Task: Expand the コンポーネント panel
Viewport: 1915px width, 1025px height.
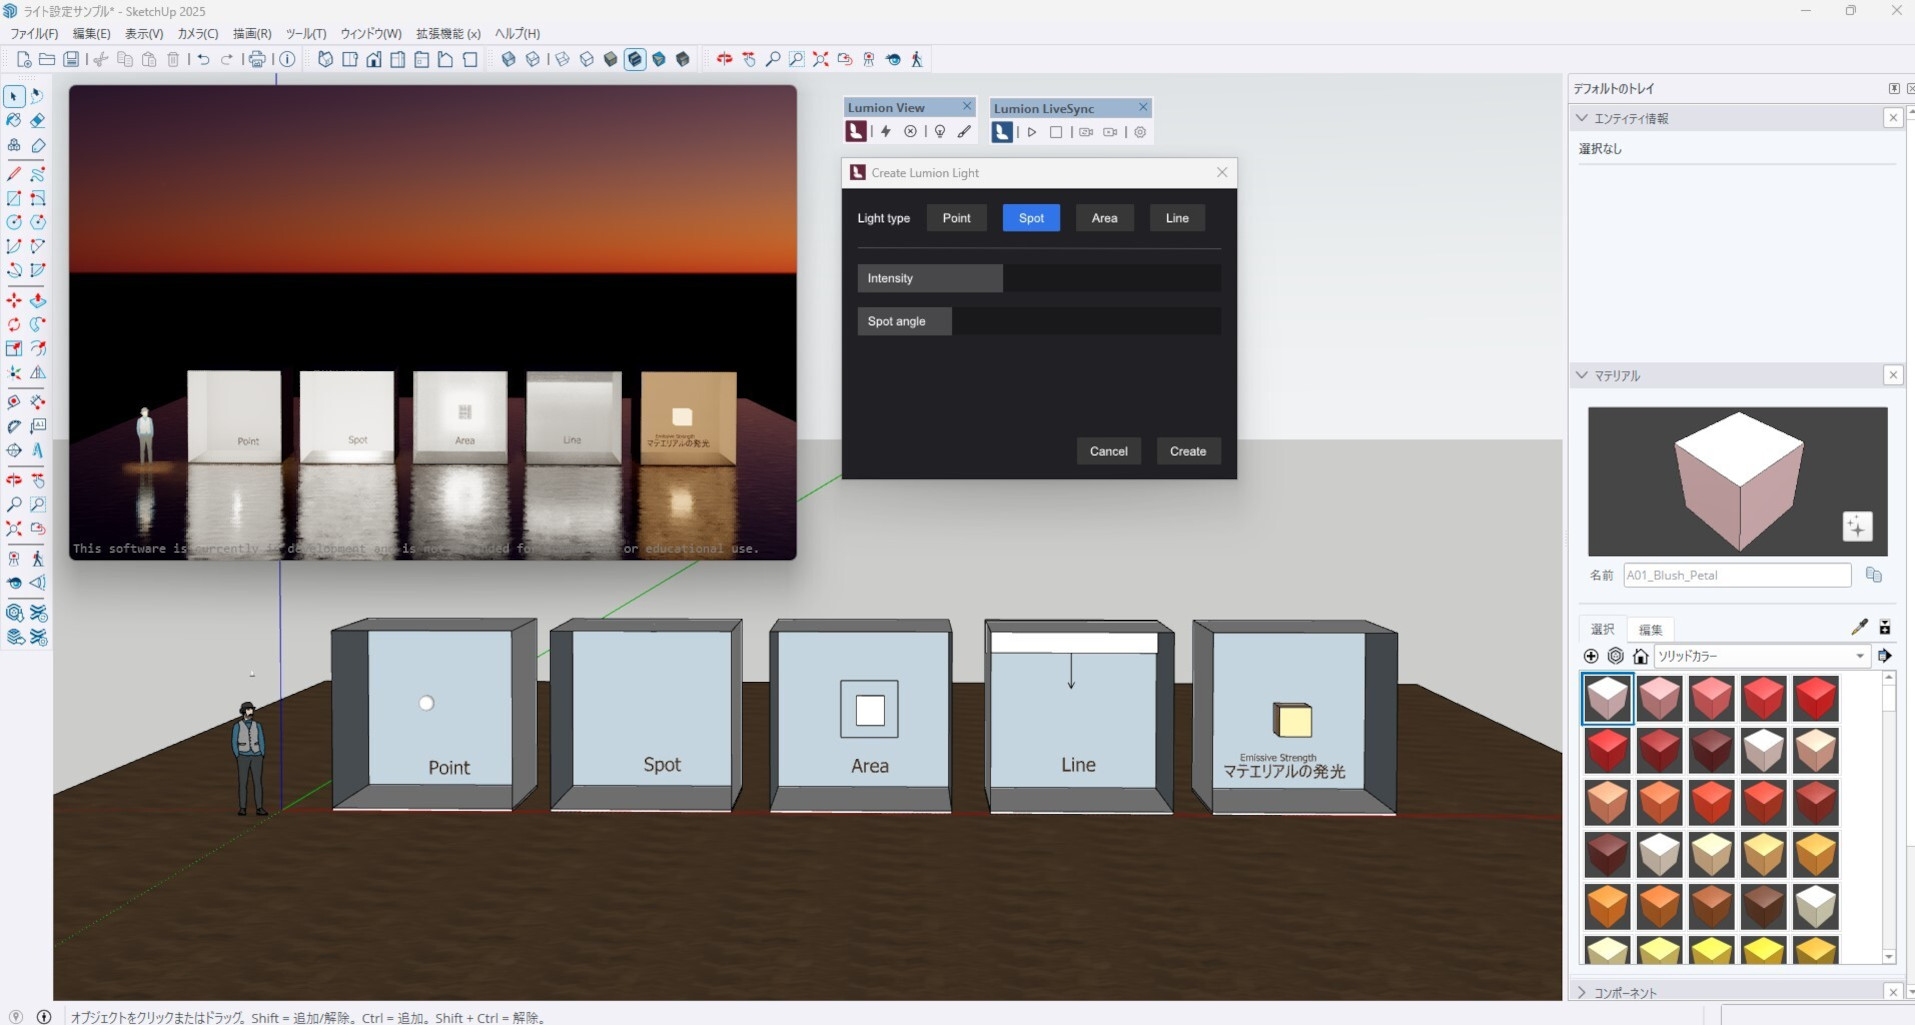Action: (x=1581, y=992)
